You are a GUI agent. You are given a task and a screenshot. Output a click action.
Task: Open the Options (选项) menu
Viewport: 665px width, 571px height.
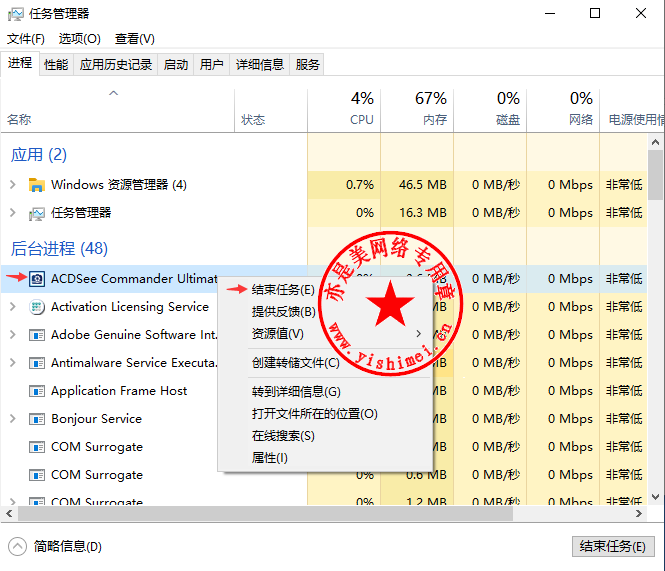pos(79,39)
